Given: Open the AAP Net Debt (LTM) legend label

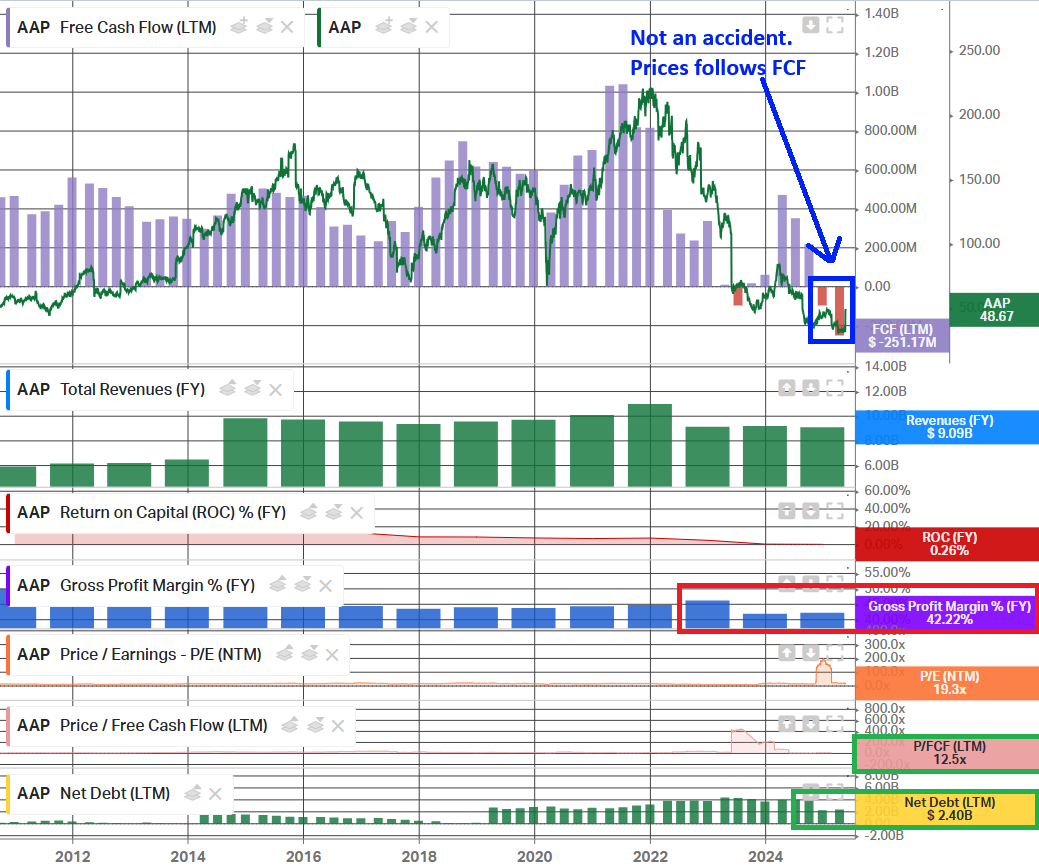Looking at the screenshot, I should click(93, 793).
